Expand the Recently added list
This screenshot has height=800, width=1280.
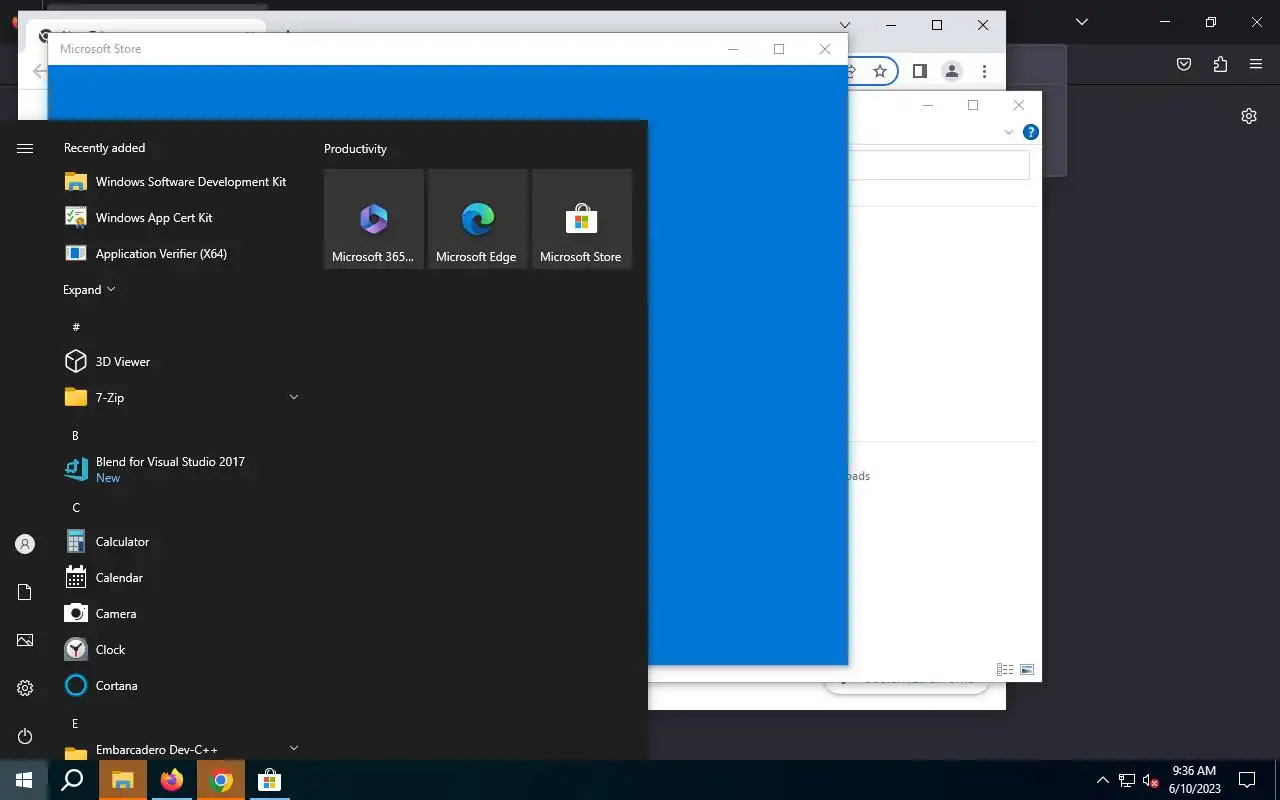click(x=89, y=290)
